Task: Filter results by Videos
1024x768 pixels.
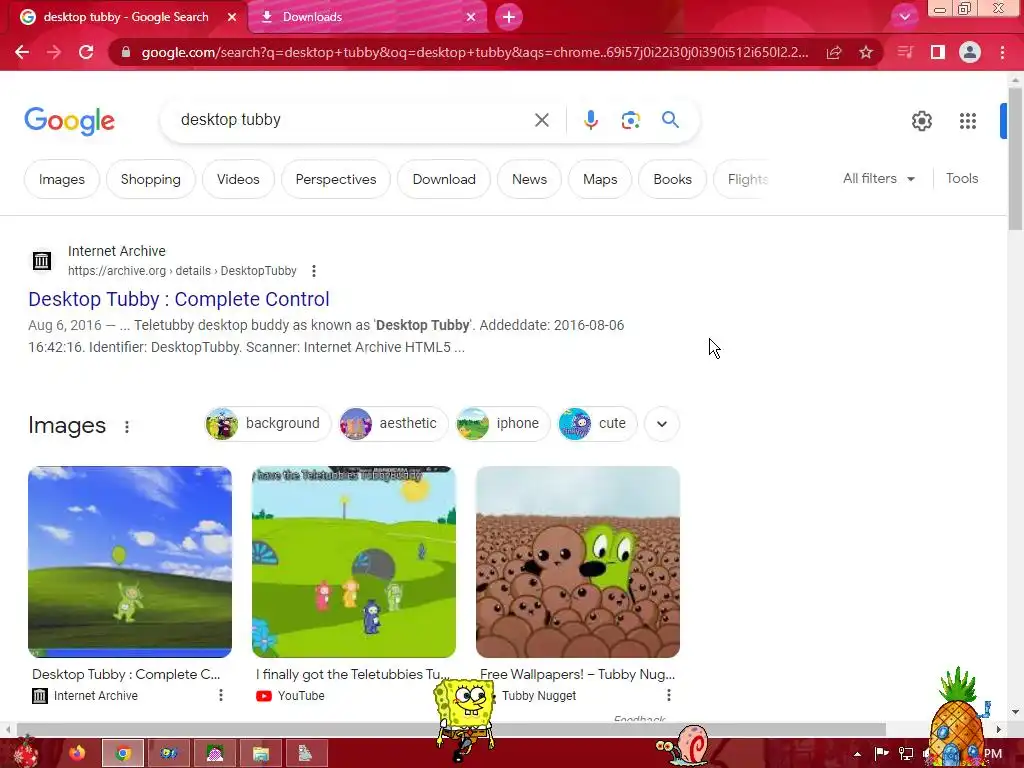Action: [238, 179]
